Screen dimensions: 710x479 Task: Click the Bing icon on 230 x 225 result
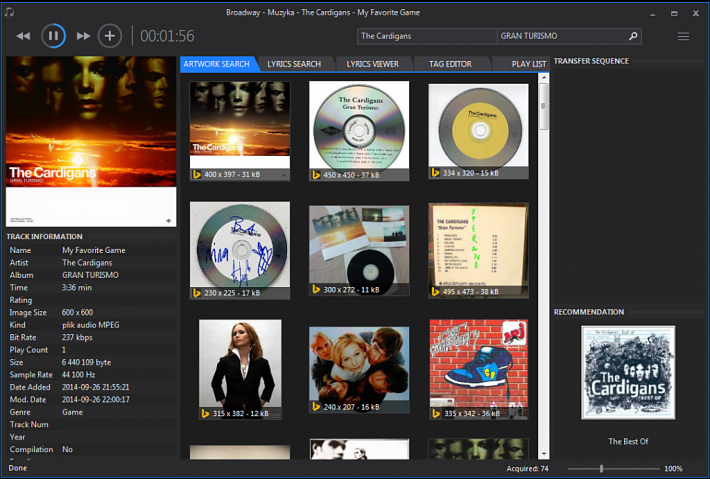197,293
